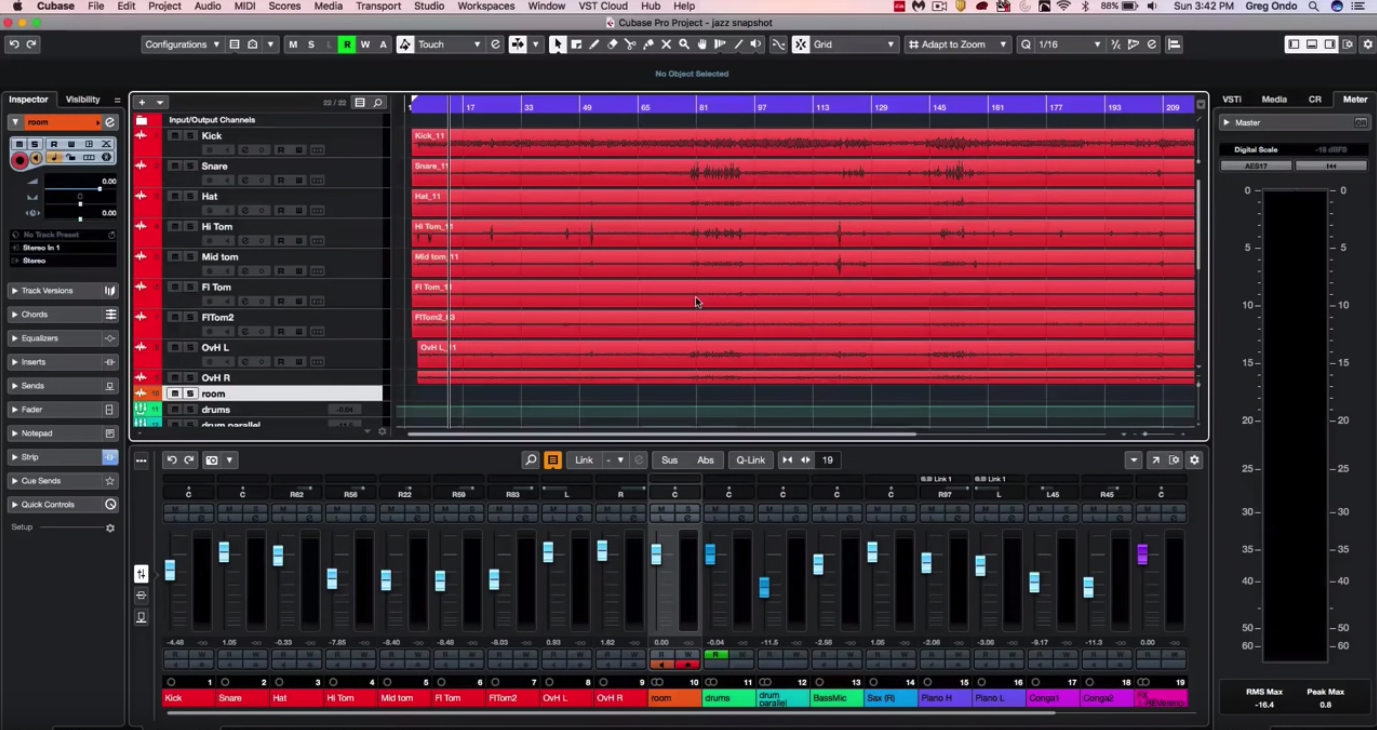This screenshot has width=1377, height=730.
Task: Click MixConsole search magnifier icon
Action: point(531,460)
